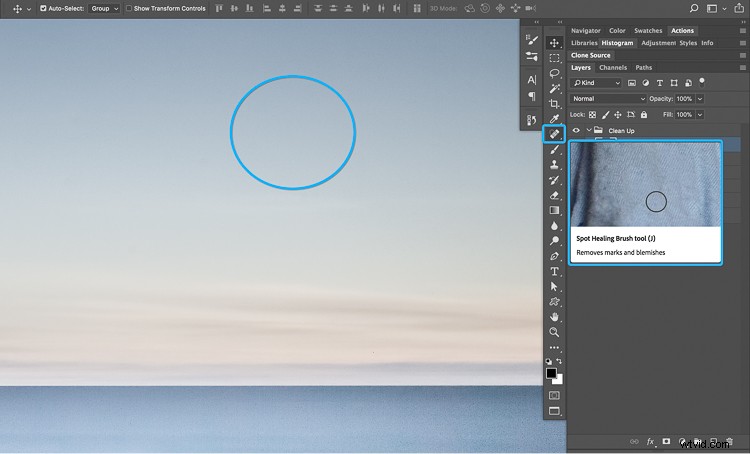Select the Clone Stamp tool
Screen dimensions: 750x454
pos(554,165)
